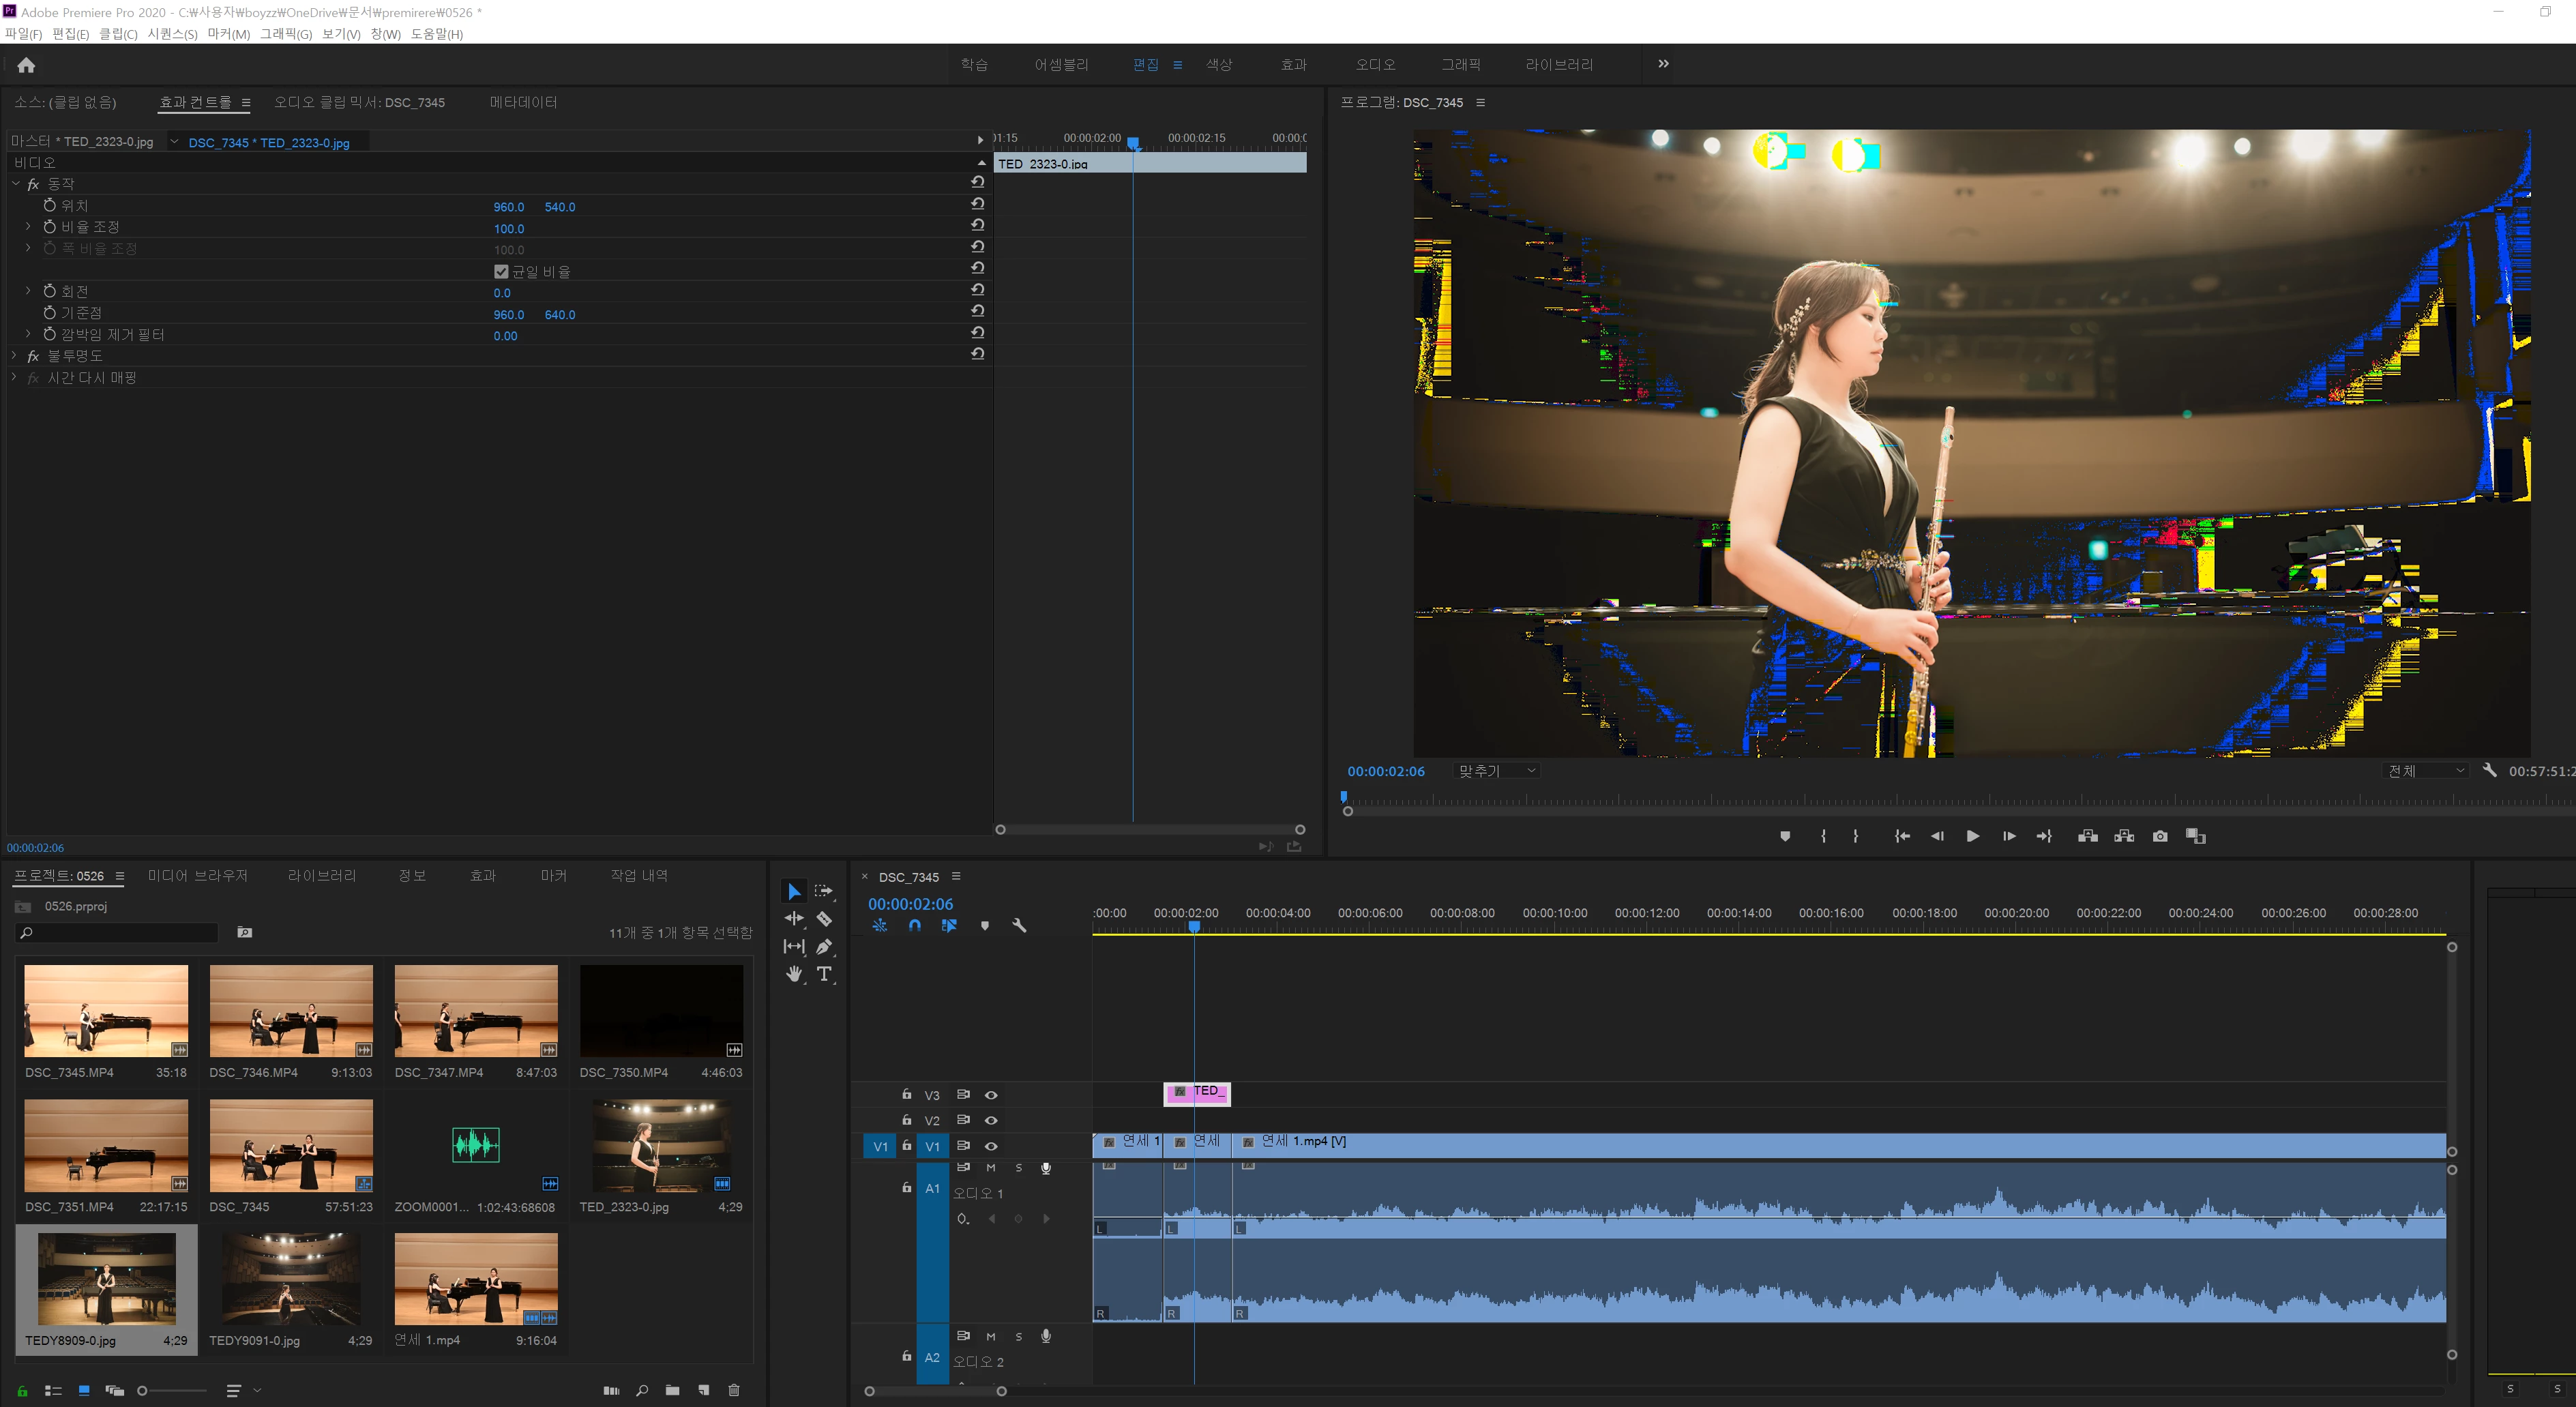Uncheck the 균일 비율 checkbox
This screenshot has height=1407, width=2576.
coord(501,271)
